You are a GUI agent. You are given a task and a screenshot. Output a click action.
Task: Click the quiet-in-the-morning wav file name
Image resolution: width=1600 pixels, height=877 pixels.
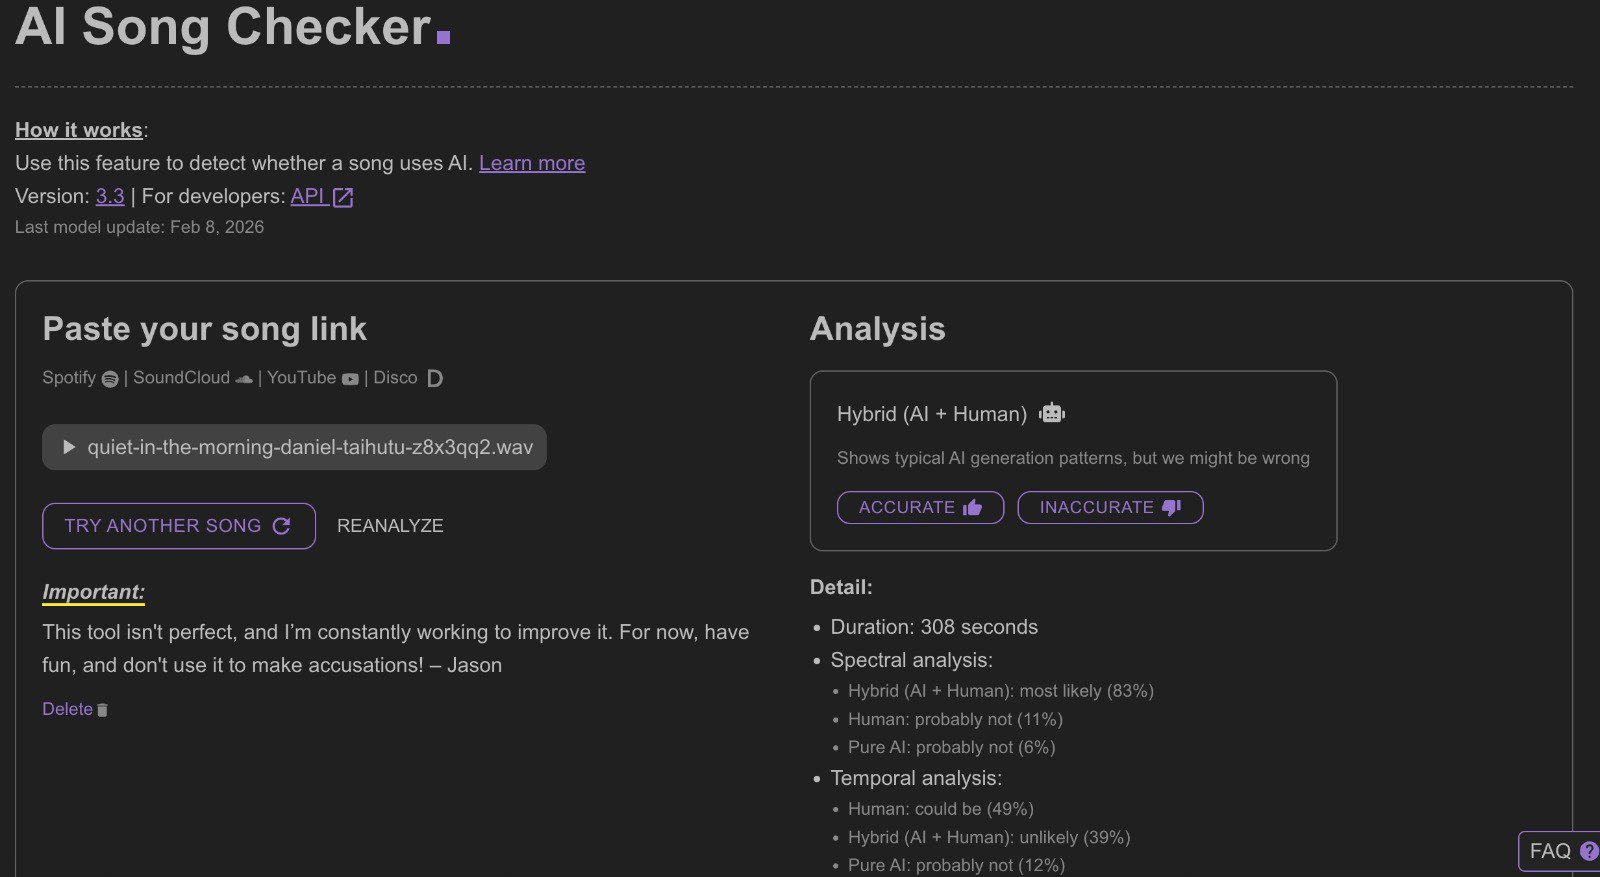(310, 447)
